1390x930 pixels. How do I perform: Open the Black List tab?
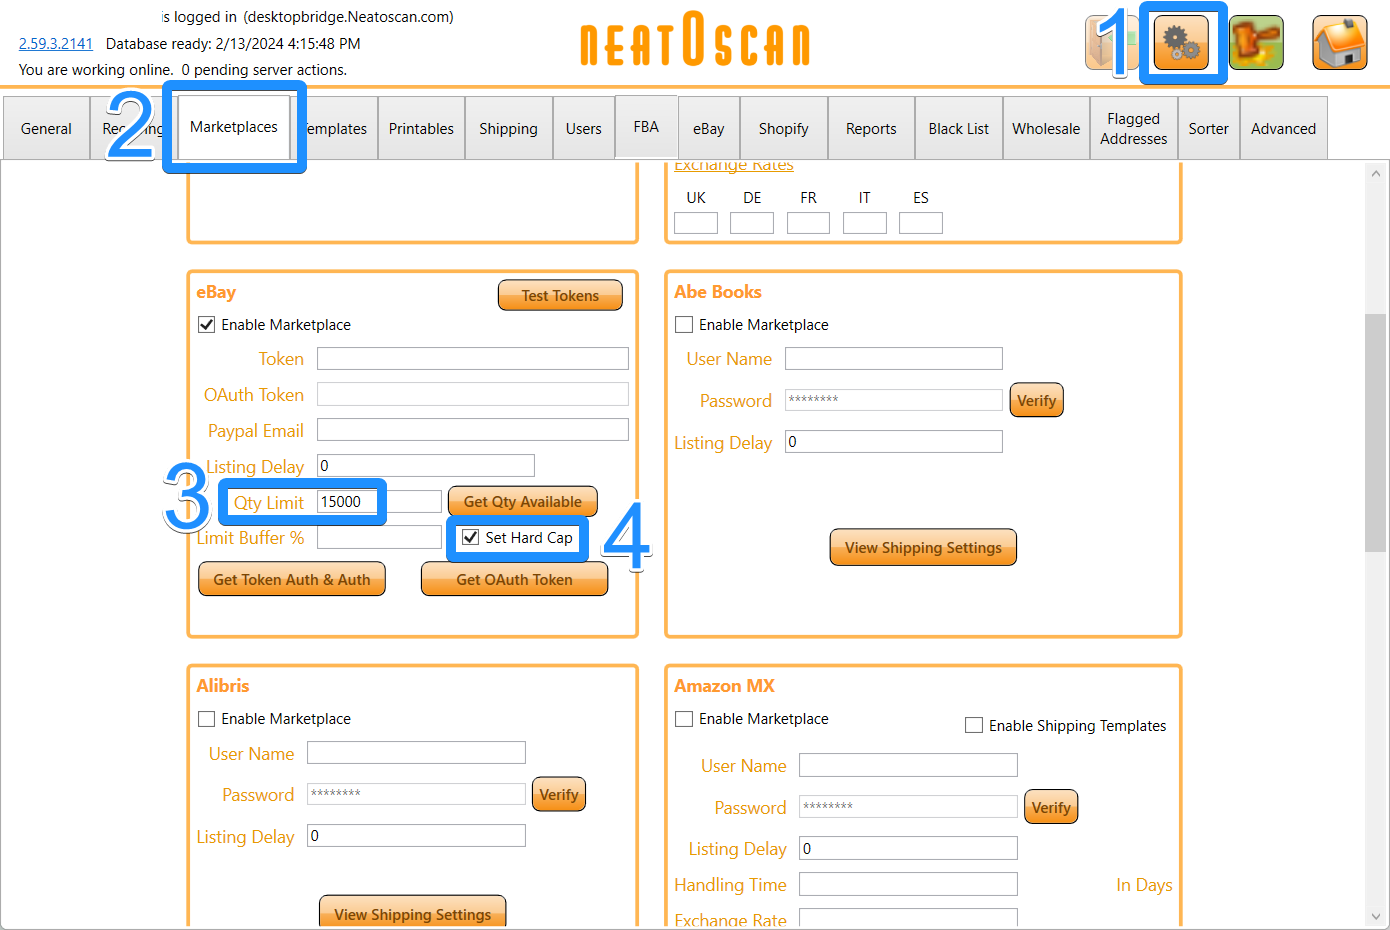(x=959, y=128)
